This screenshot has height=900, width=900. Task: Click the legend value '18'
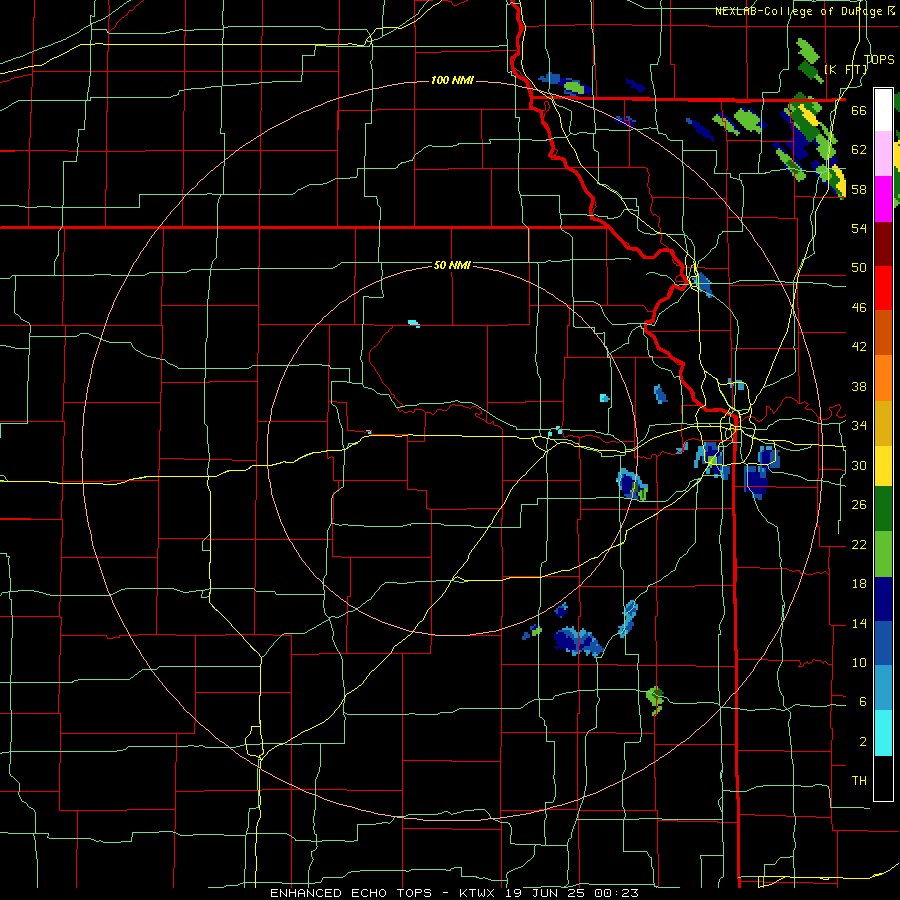coord(859,584)
